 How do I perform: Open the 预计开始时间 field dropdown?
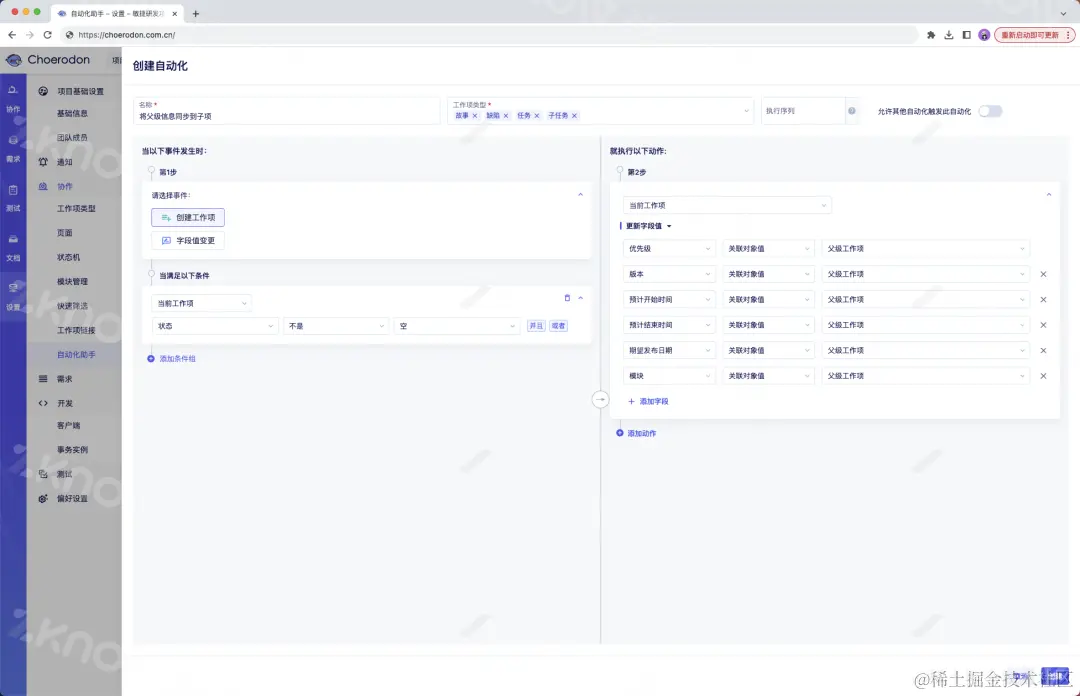point(669,300)
